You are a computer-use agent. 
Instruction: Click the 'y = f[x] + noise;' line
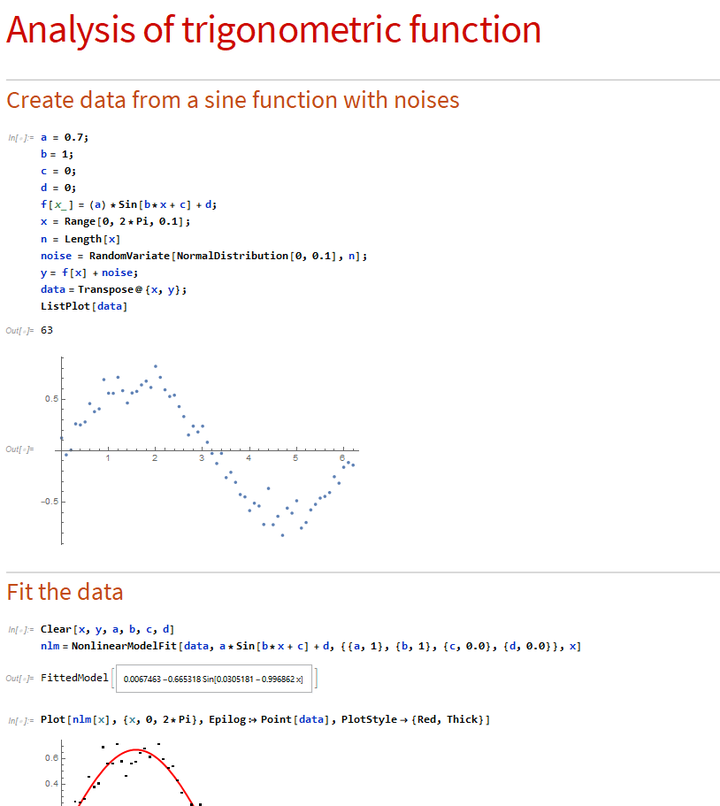(89, 273)
